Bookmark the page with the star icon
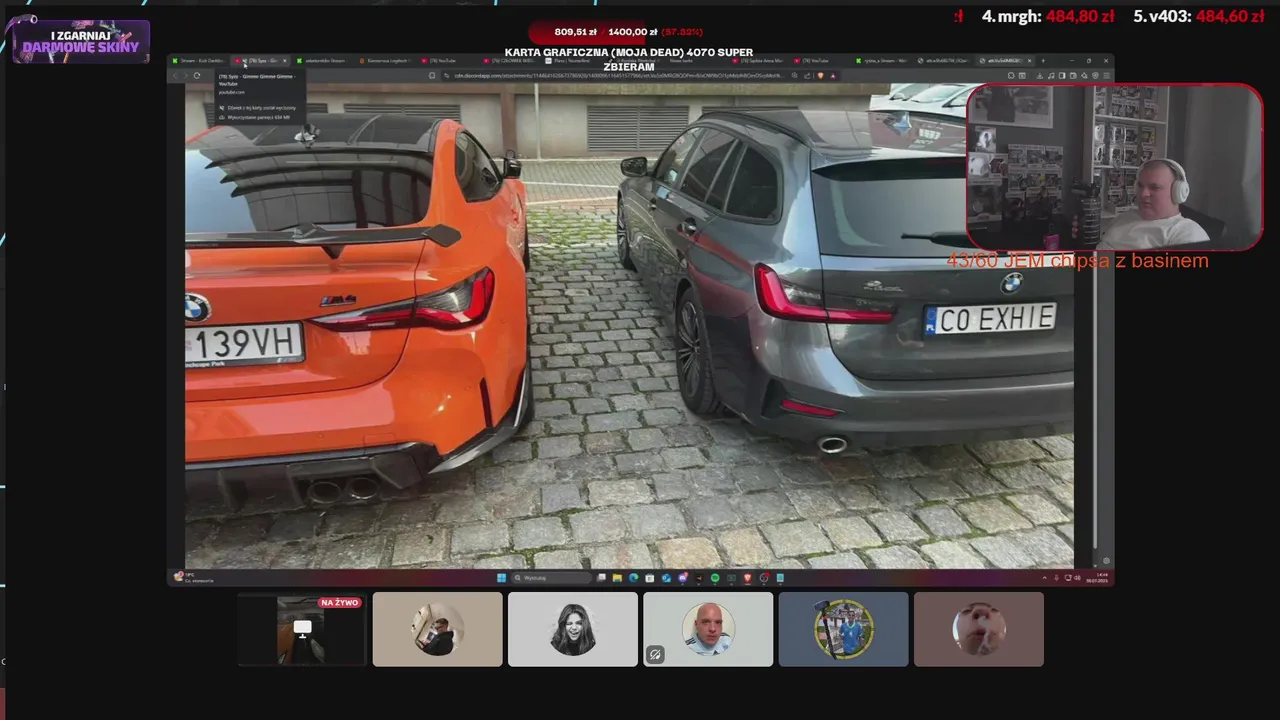The height and width of the screenshot is (720, 1280). click(432, 75)
